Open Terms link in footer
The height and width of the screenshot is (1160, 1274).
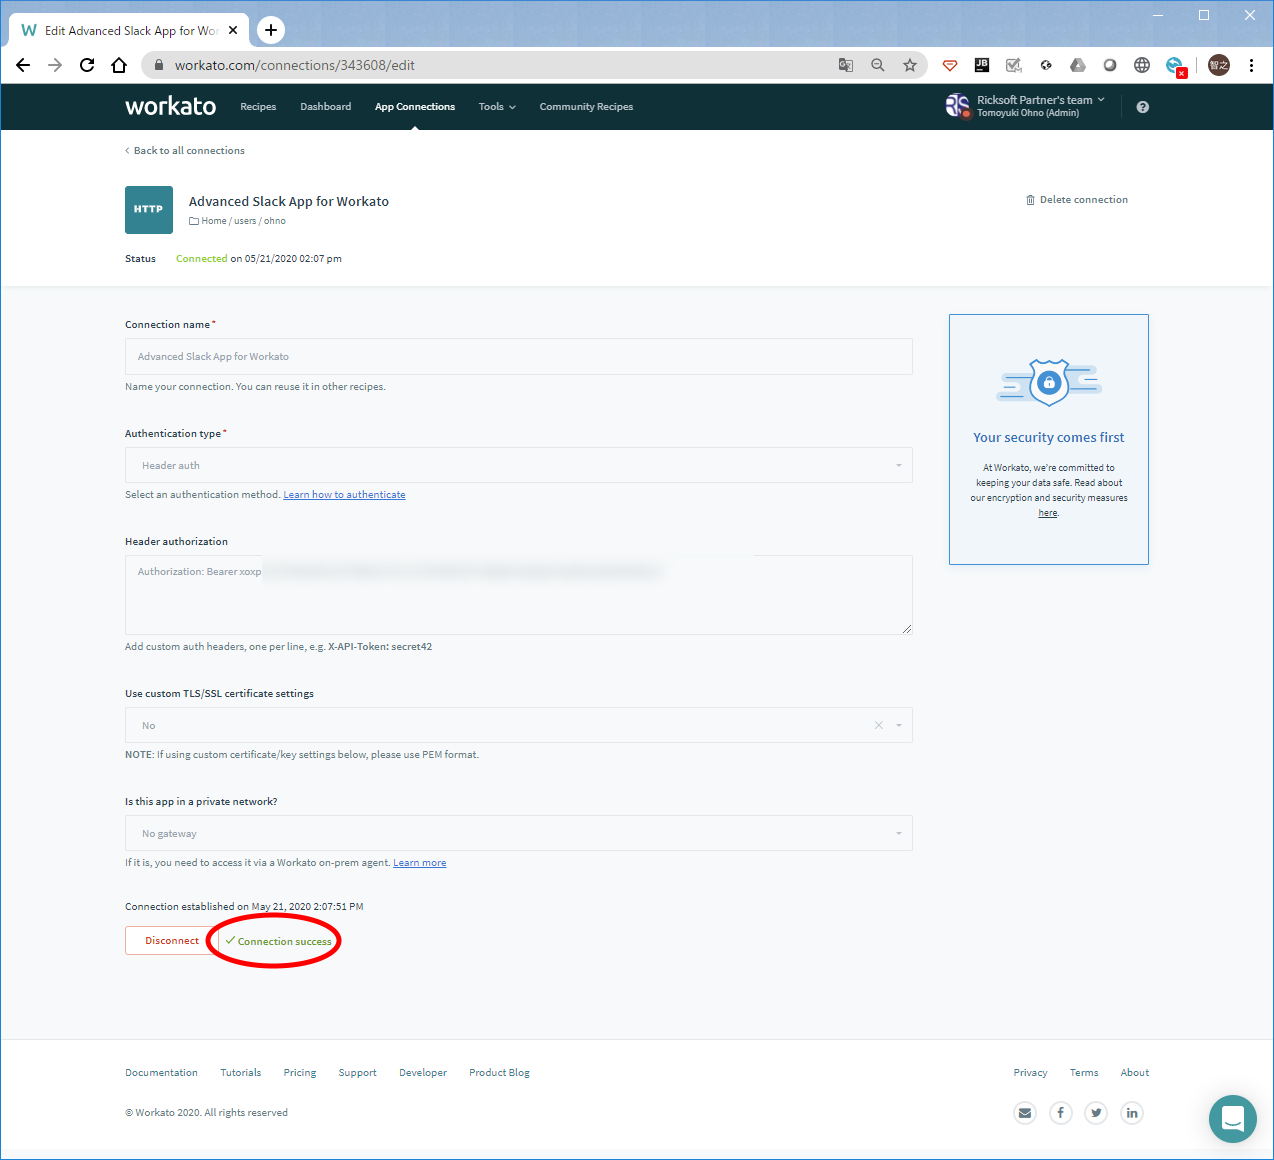coord(1084,1073)
